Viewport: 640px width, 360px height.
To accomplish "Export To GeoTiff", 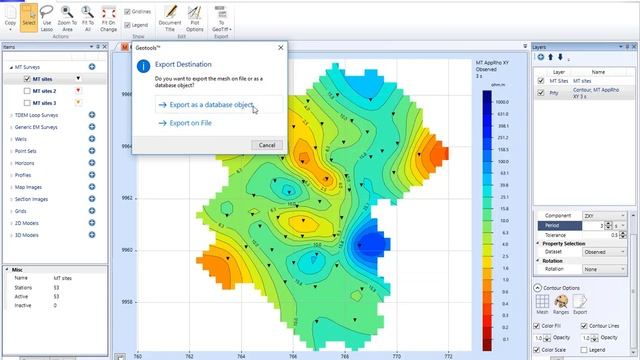I will click(x=221, y=18).
